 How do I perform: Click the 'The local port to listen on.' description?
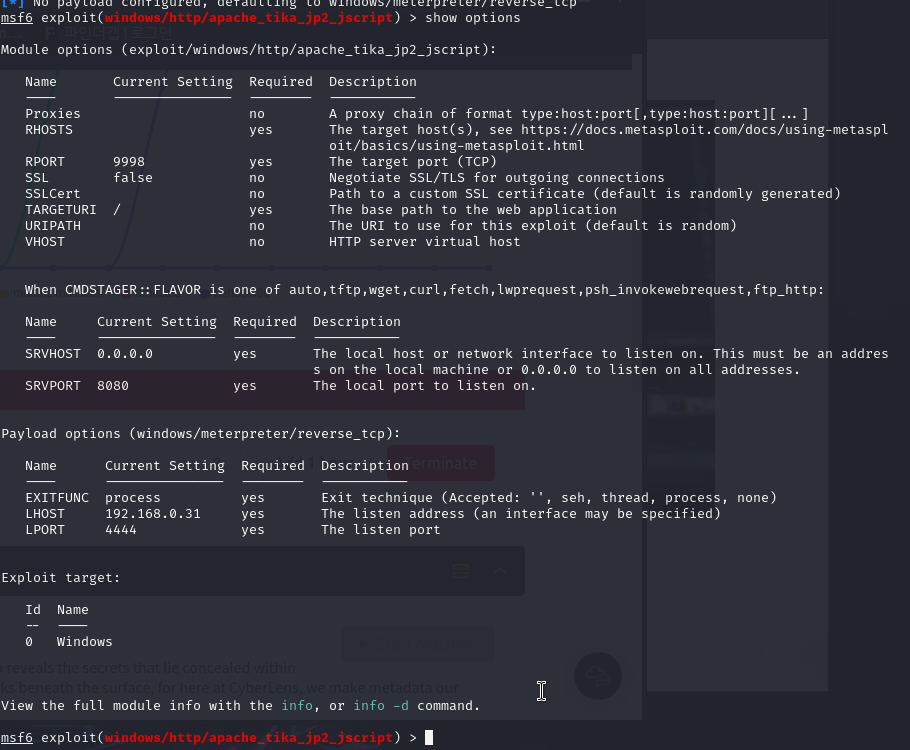pos(424,386)
